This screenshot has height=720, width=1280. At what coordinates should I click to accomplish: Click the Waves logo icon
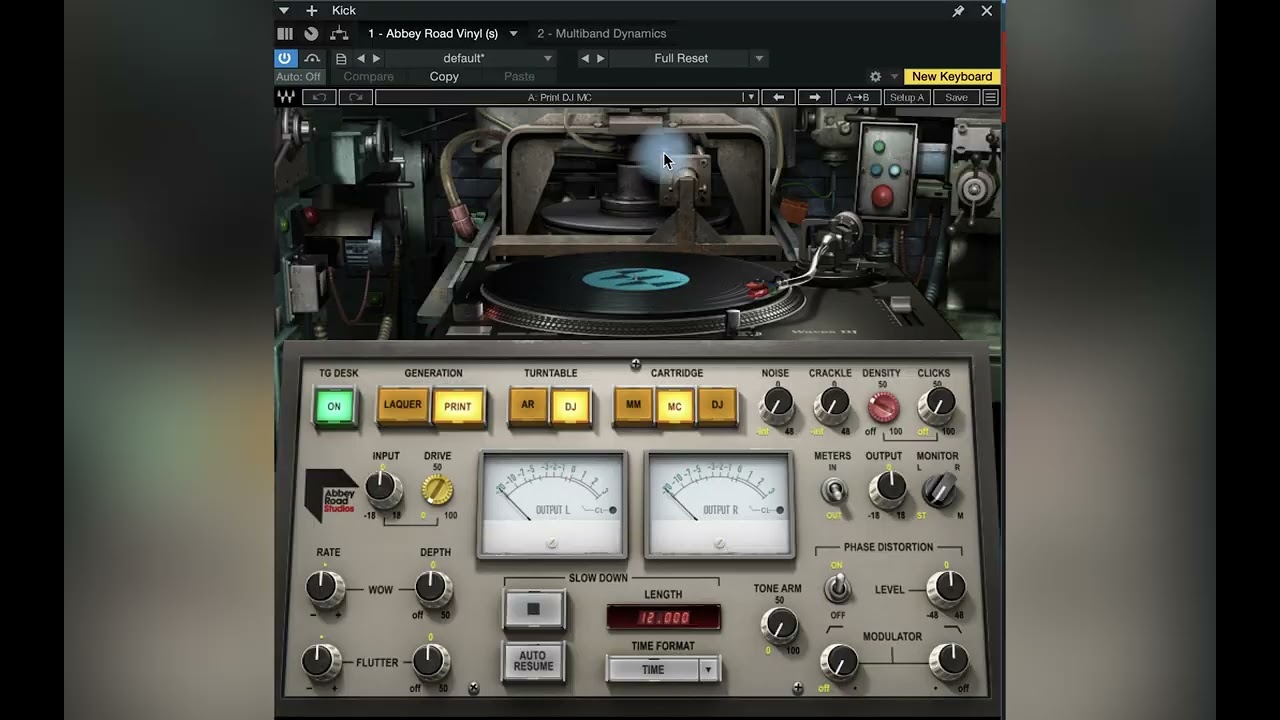pyautogui.click(x=286, y=97)
